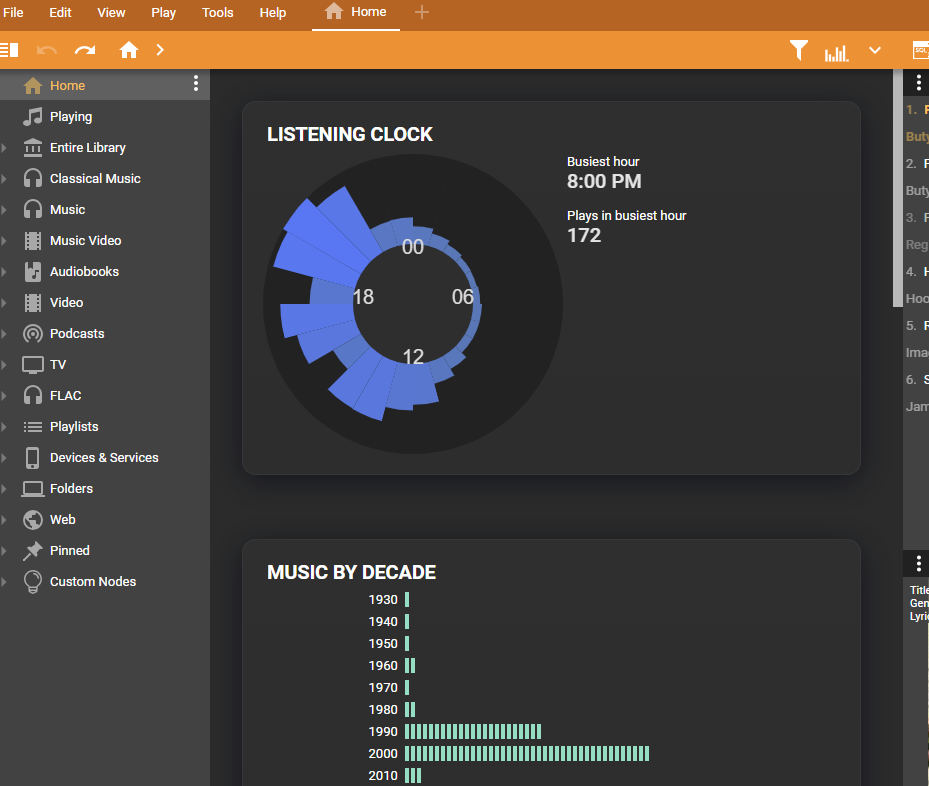The width and height of the screenshot is (929, 786).
Task: Add a new tab with plus button
Action: (x=422, y=12)
